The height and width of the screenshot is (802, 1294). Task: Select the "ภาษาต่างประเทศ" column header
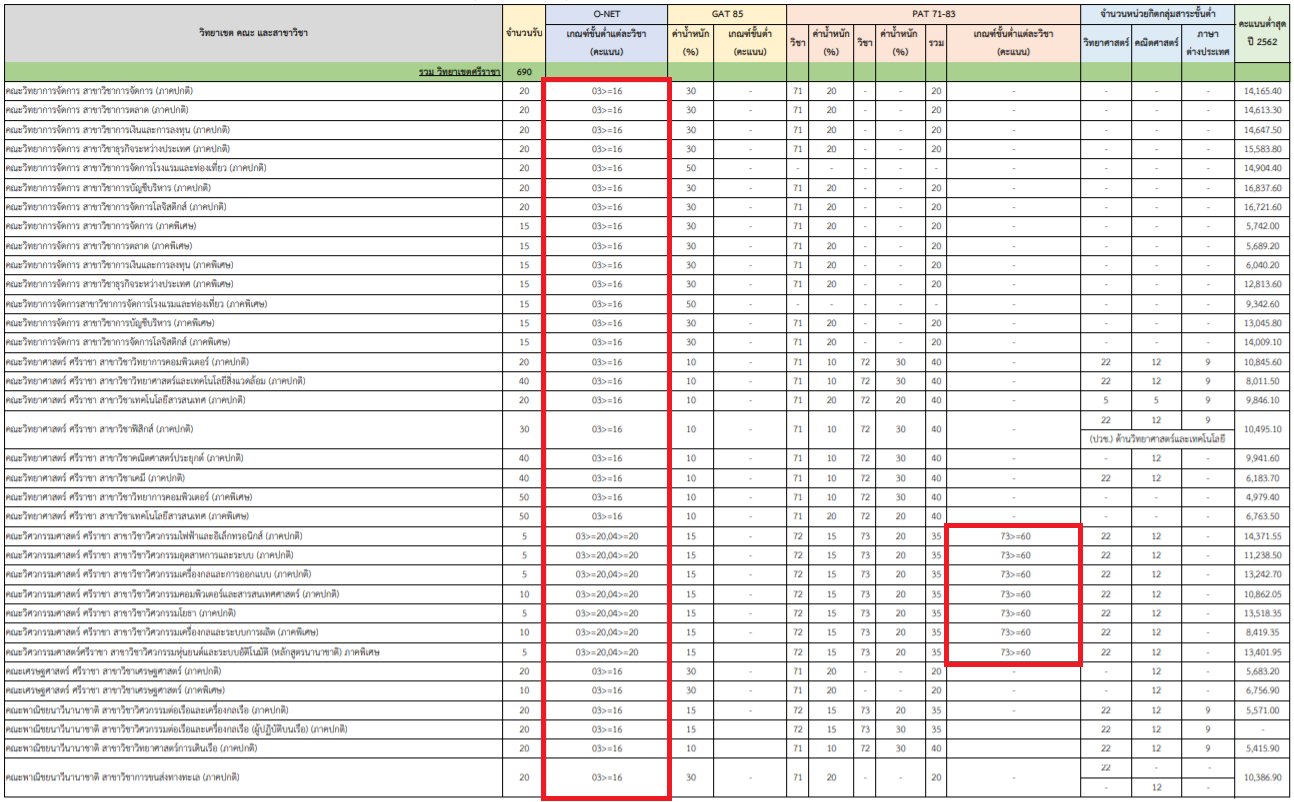(1207, 43)
